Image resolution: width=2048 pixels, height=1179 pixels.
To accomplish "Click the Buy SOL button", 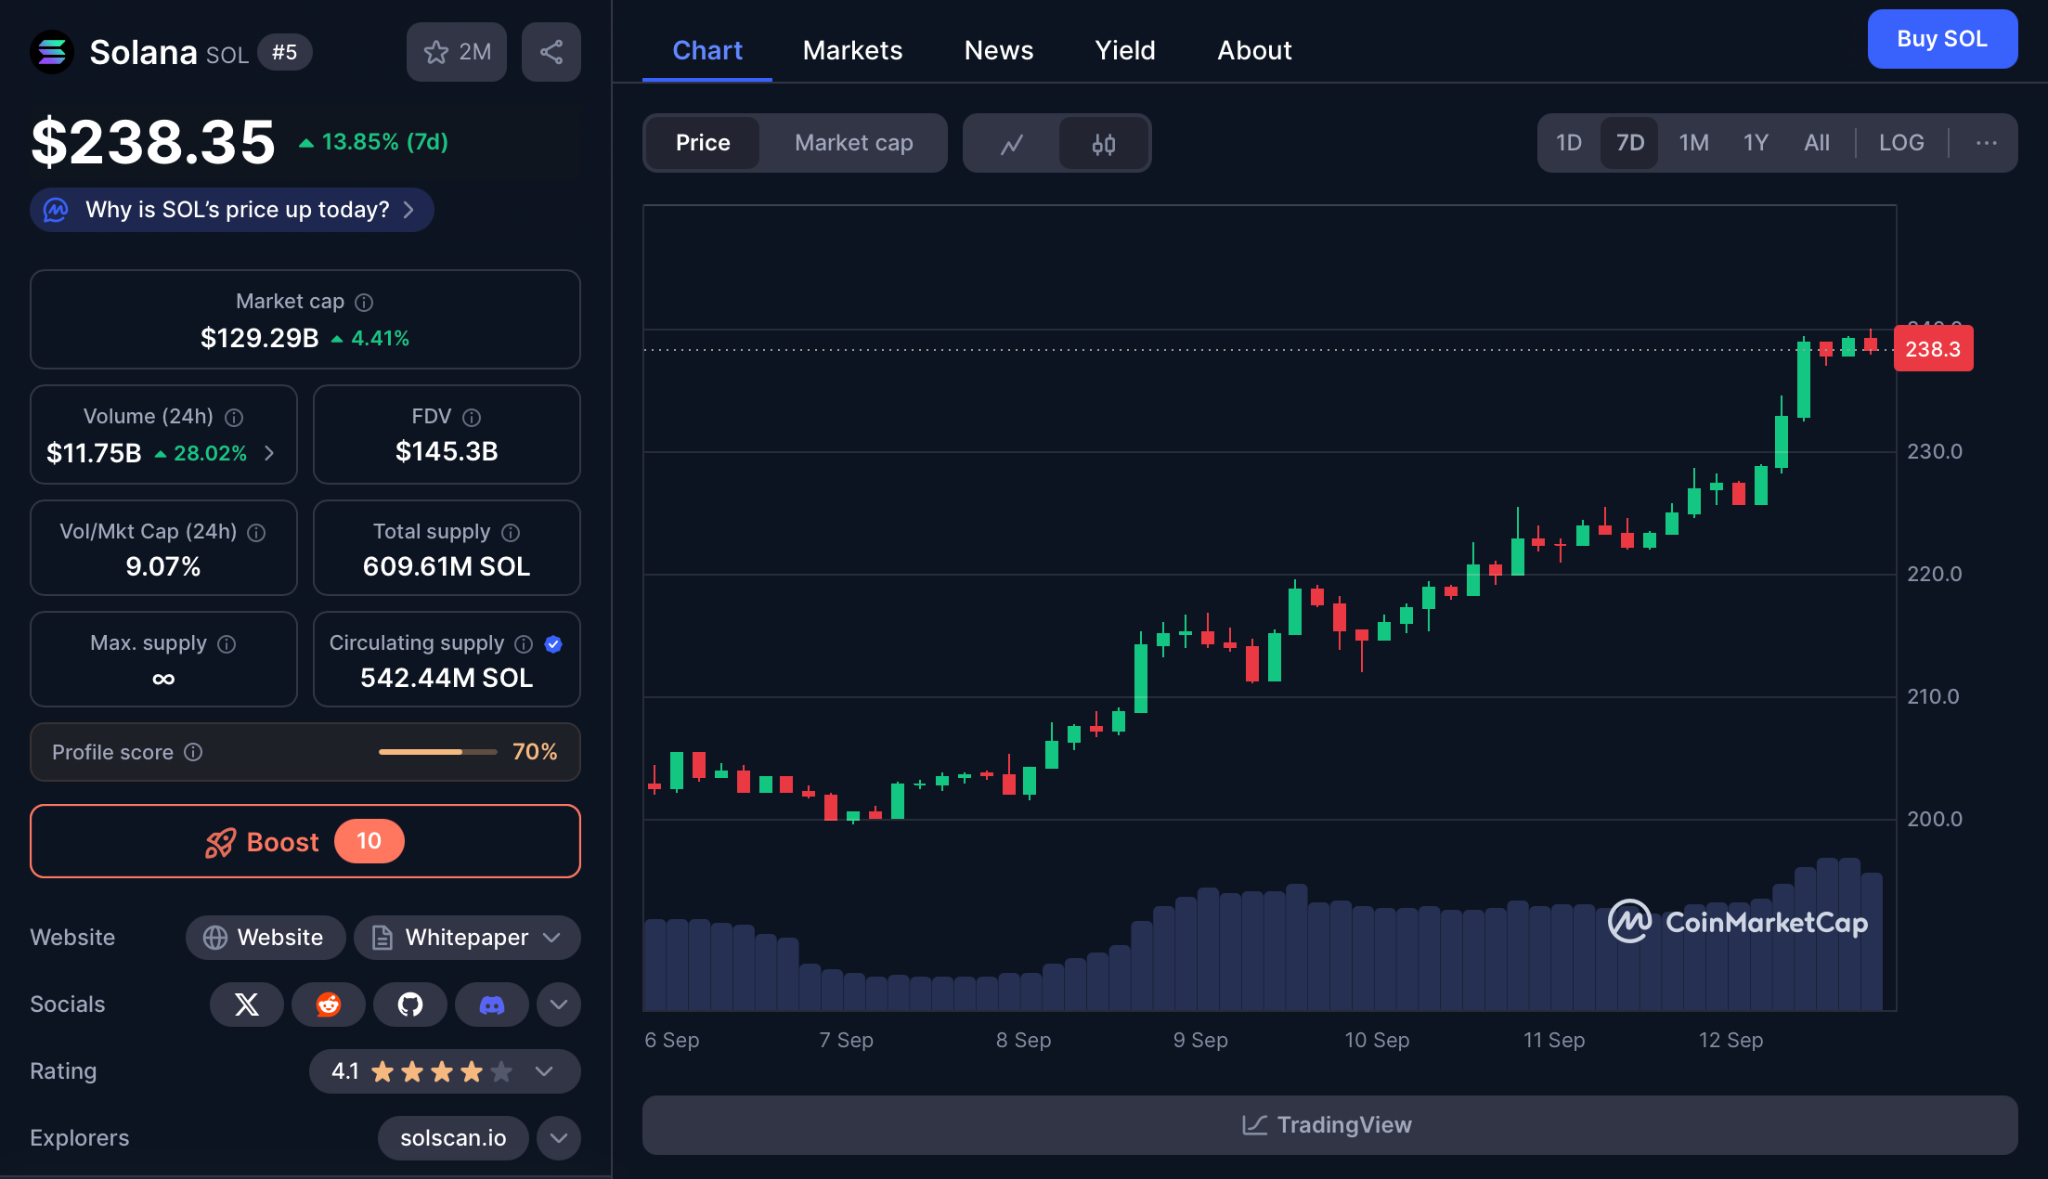I will click(1941, 39).
